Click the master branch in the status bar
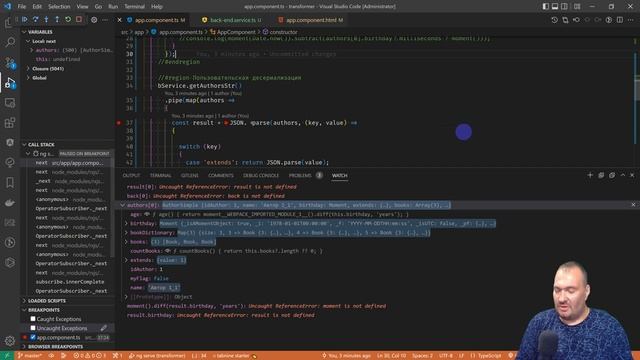 tap(29, 356)
